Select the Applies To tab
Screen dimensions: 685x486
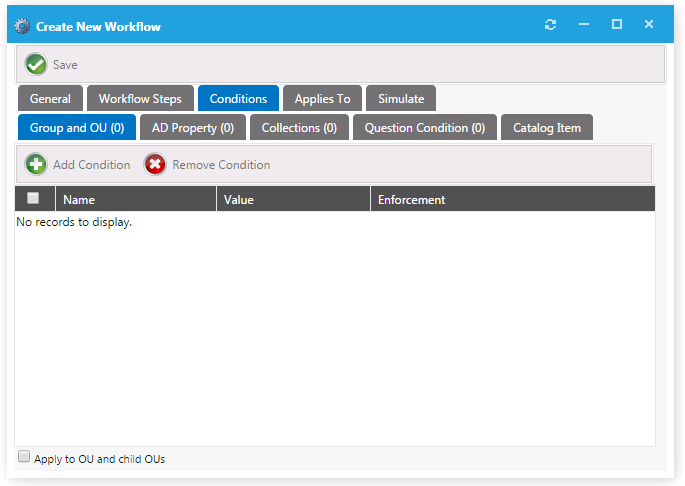(x=322, y=99)
